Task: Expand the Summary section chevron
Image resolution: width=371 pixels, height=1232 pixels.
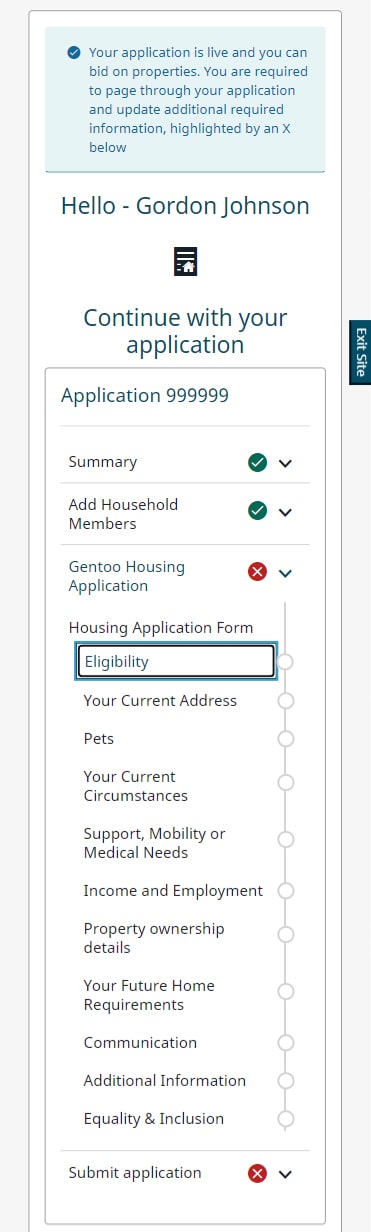Action: 285,463
